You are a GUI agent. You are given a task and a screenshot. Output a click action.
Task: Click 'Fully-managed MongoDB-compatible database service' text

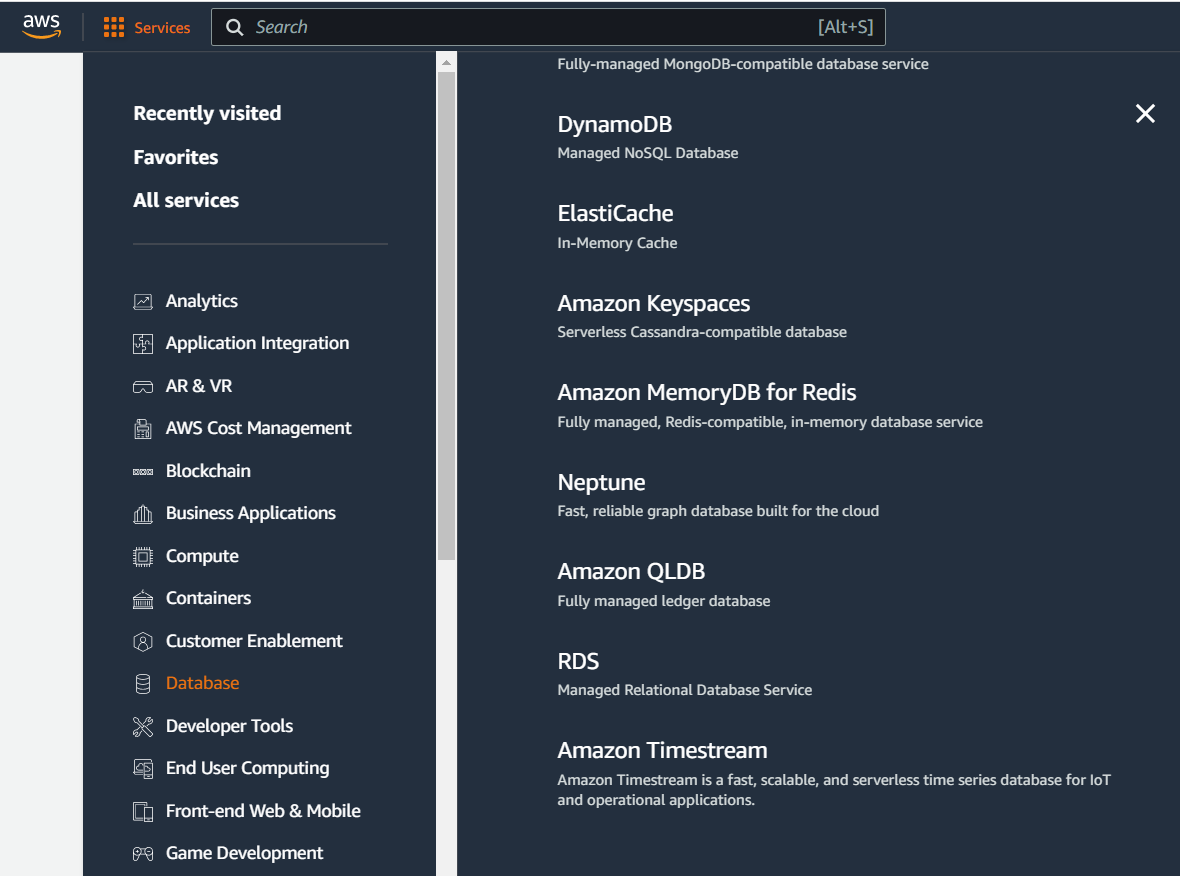(x=743, y=65)
